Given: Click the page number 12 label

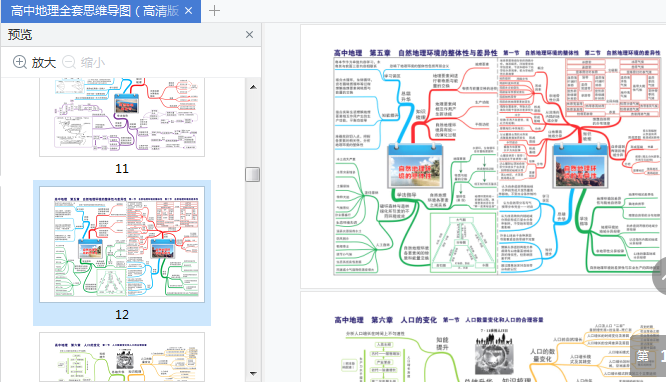Looking at the screenshot, I should pos(122,314).
